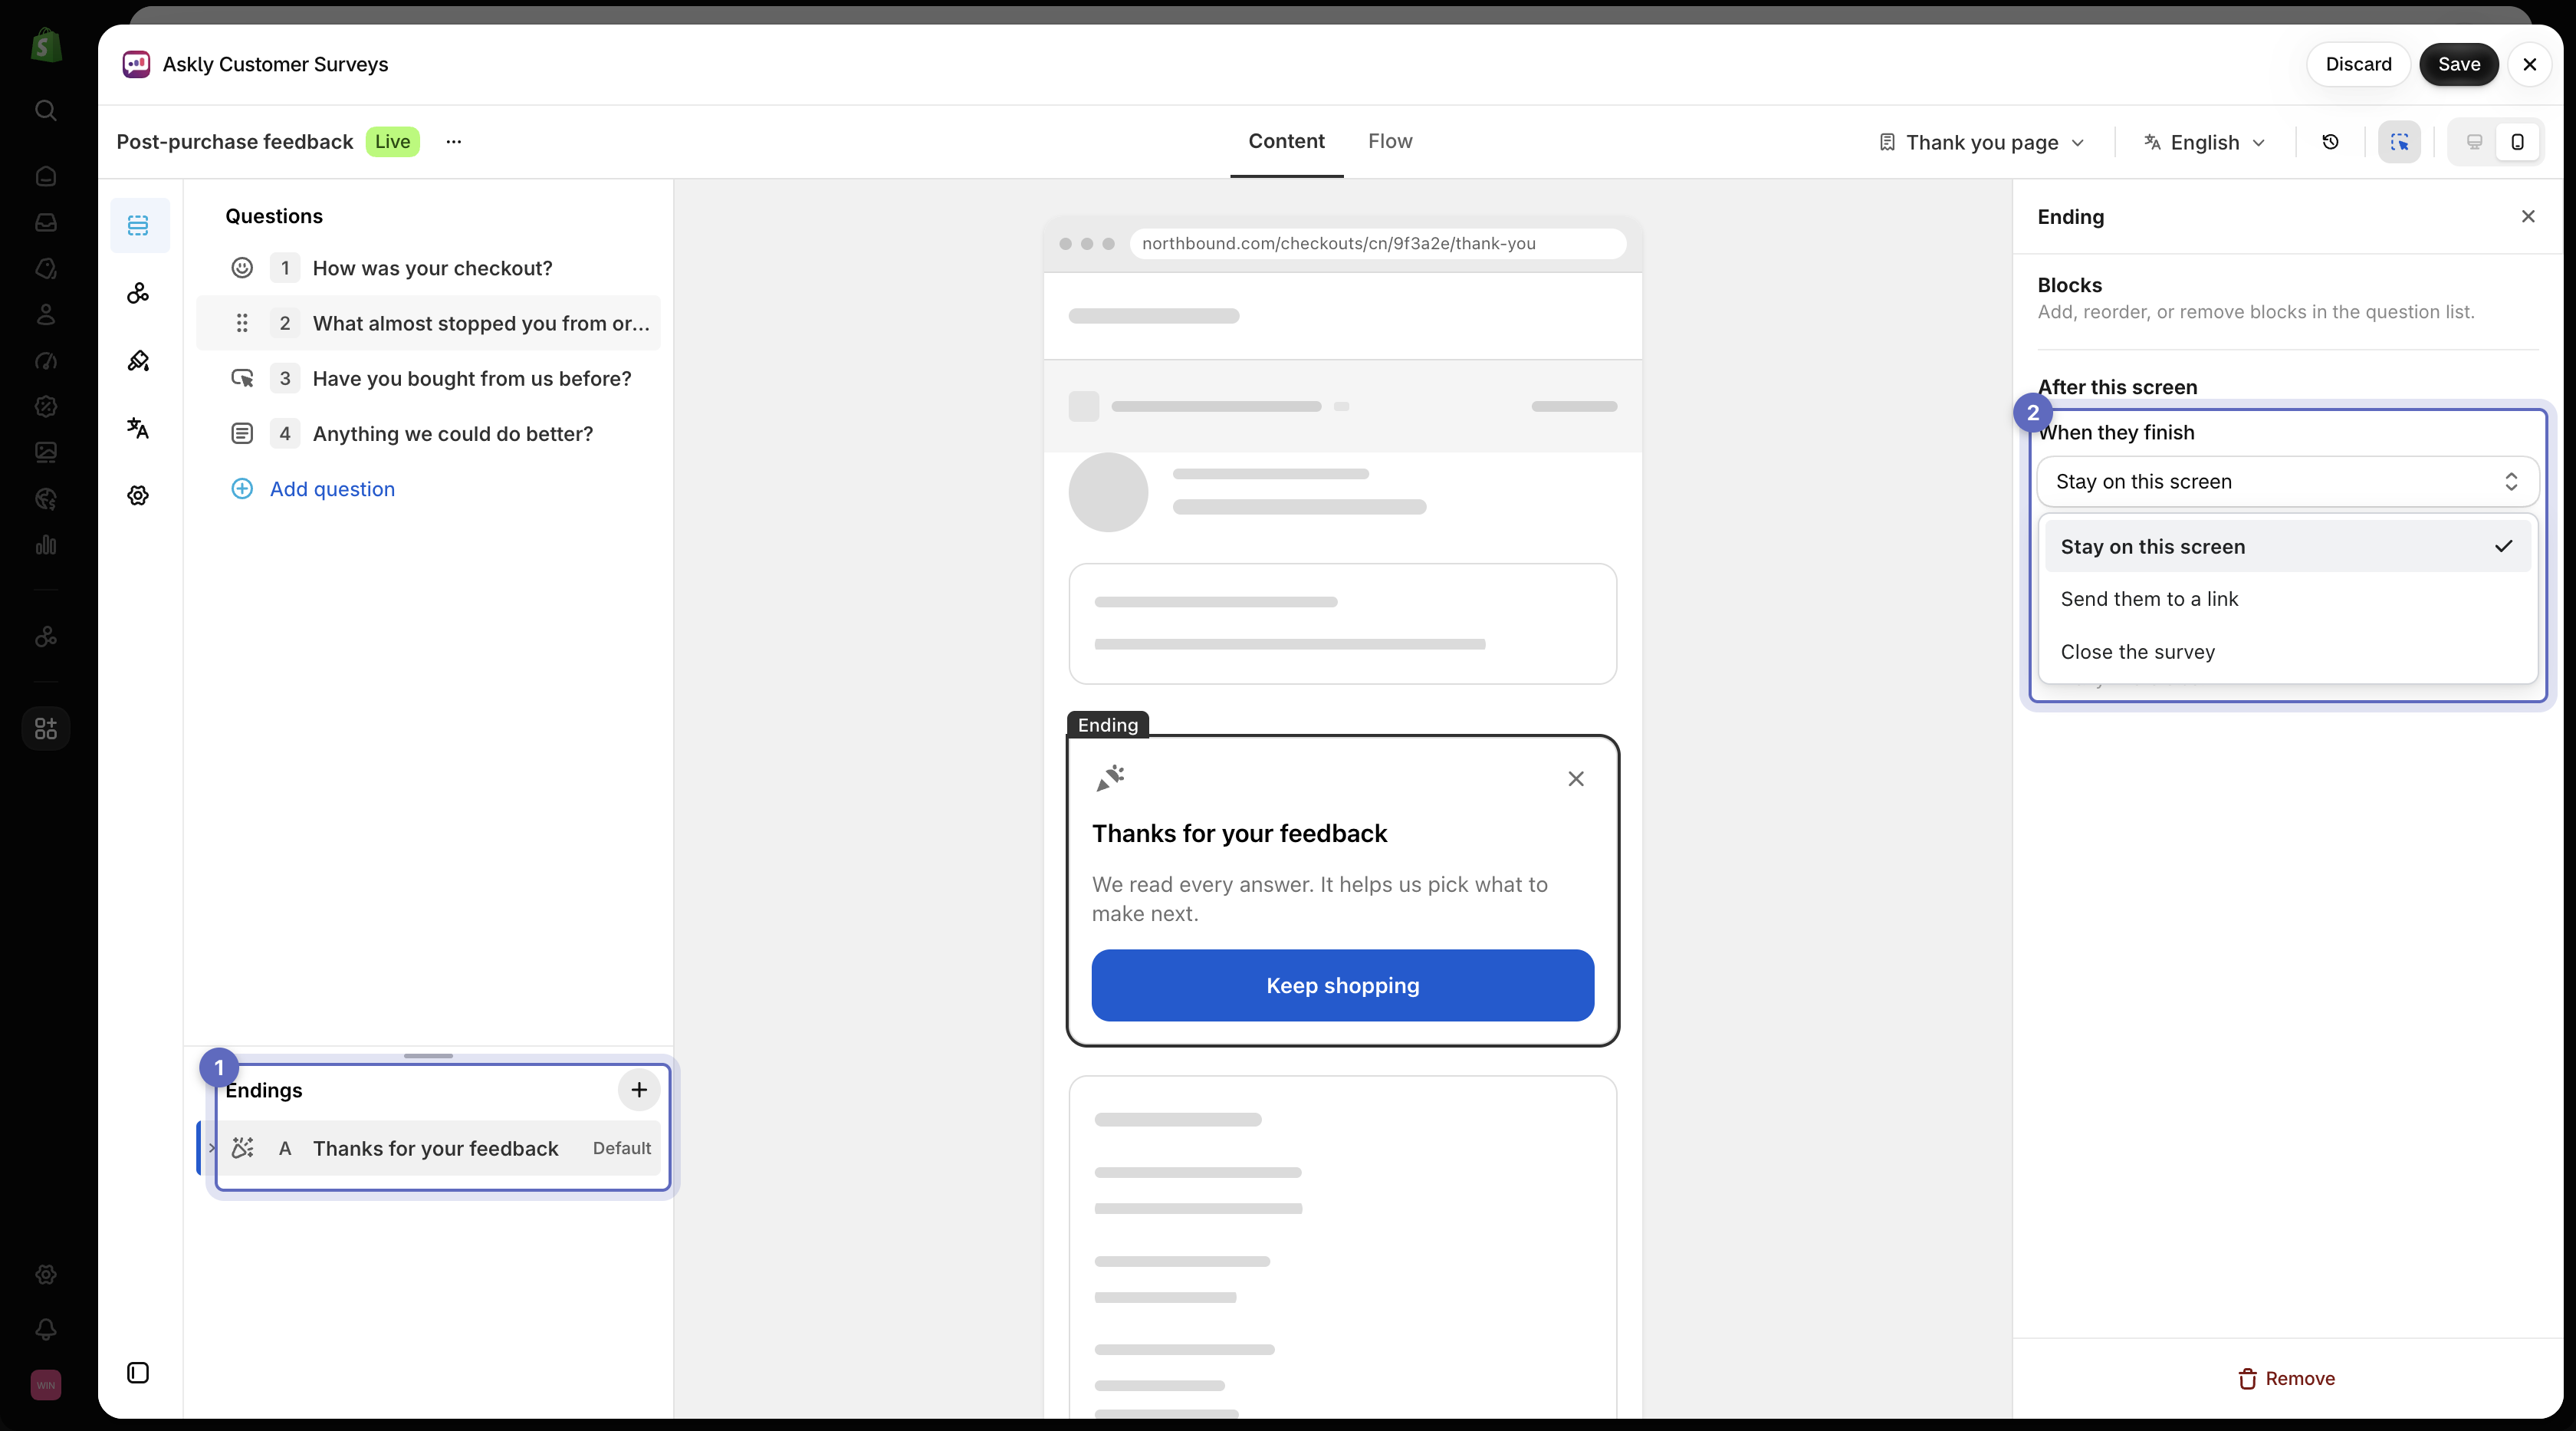Viewport: 2576px width, 1431px height.
Task: Click the Keep shopping preview button
Action: point(1342,985)
